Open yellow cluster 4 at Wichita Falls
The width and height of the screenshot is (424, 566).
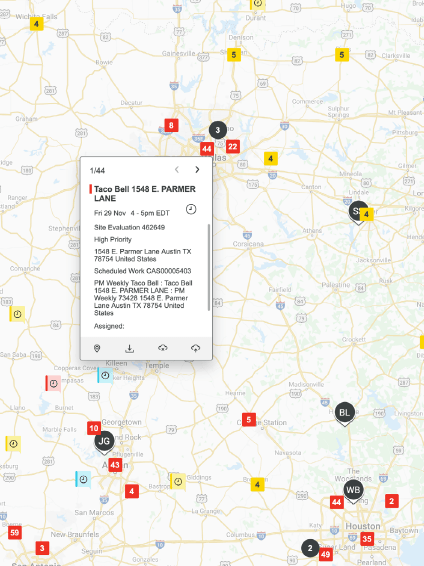pyautogui.click(x=36, y=24)
